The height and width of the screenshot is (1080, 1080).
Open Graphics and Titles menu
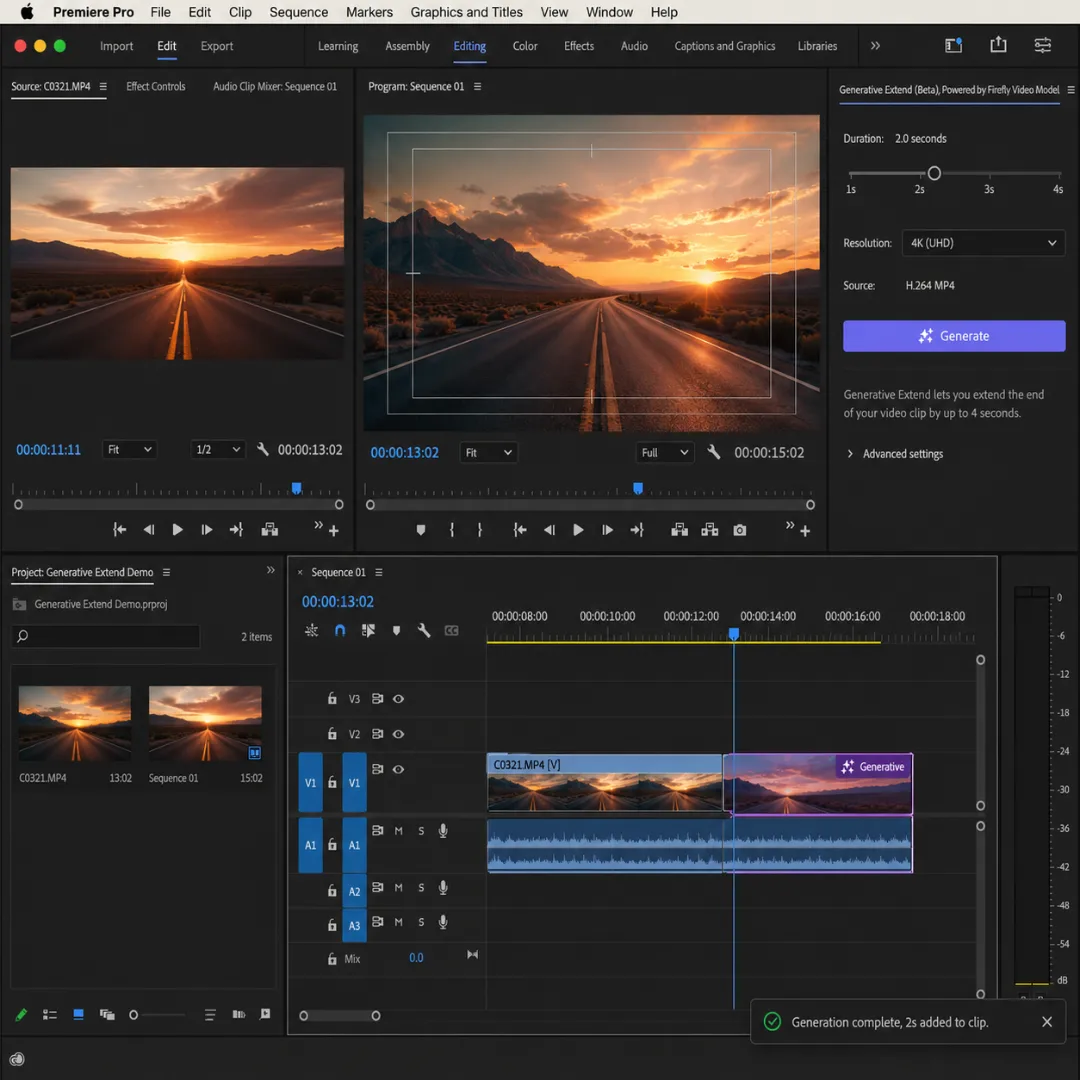pos(466,12)
